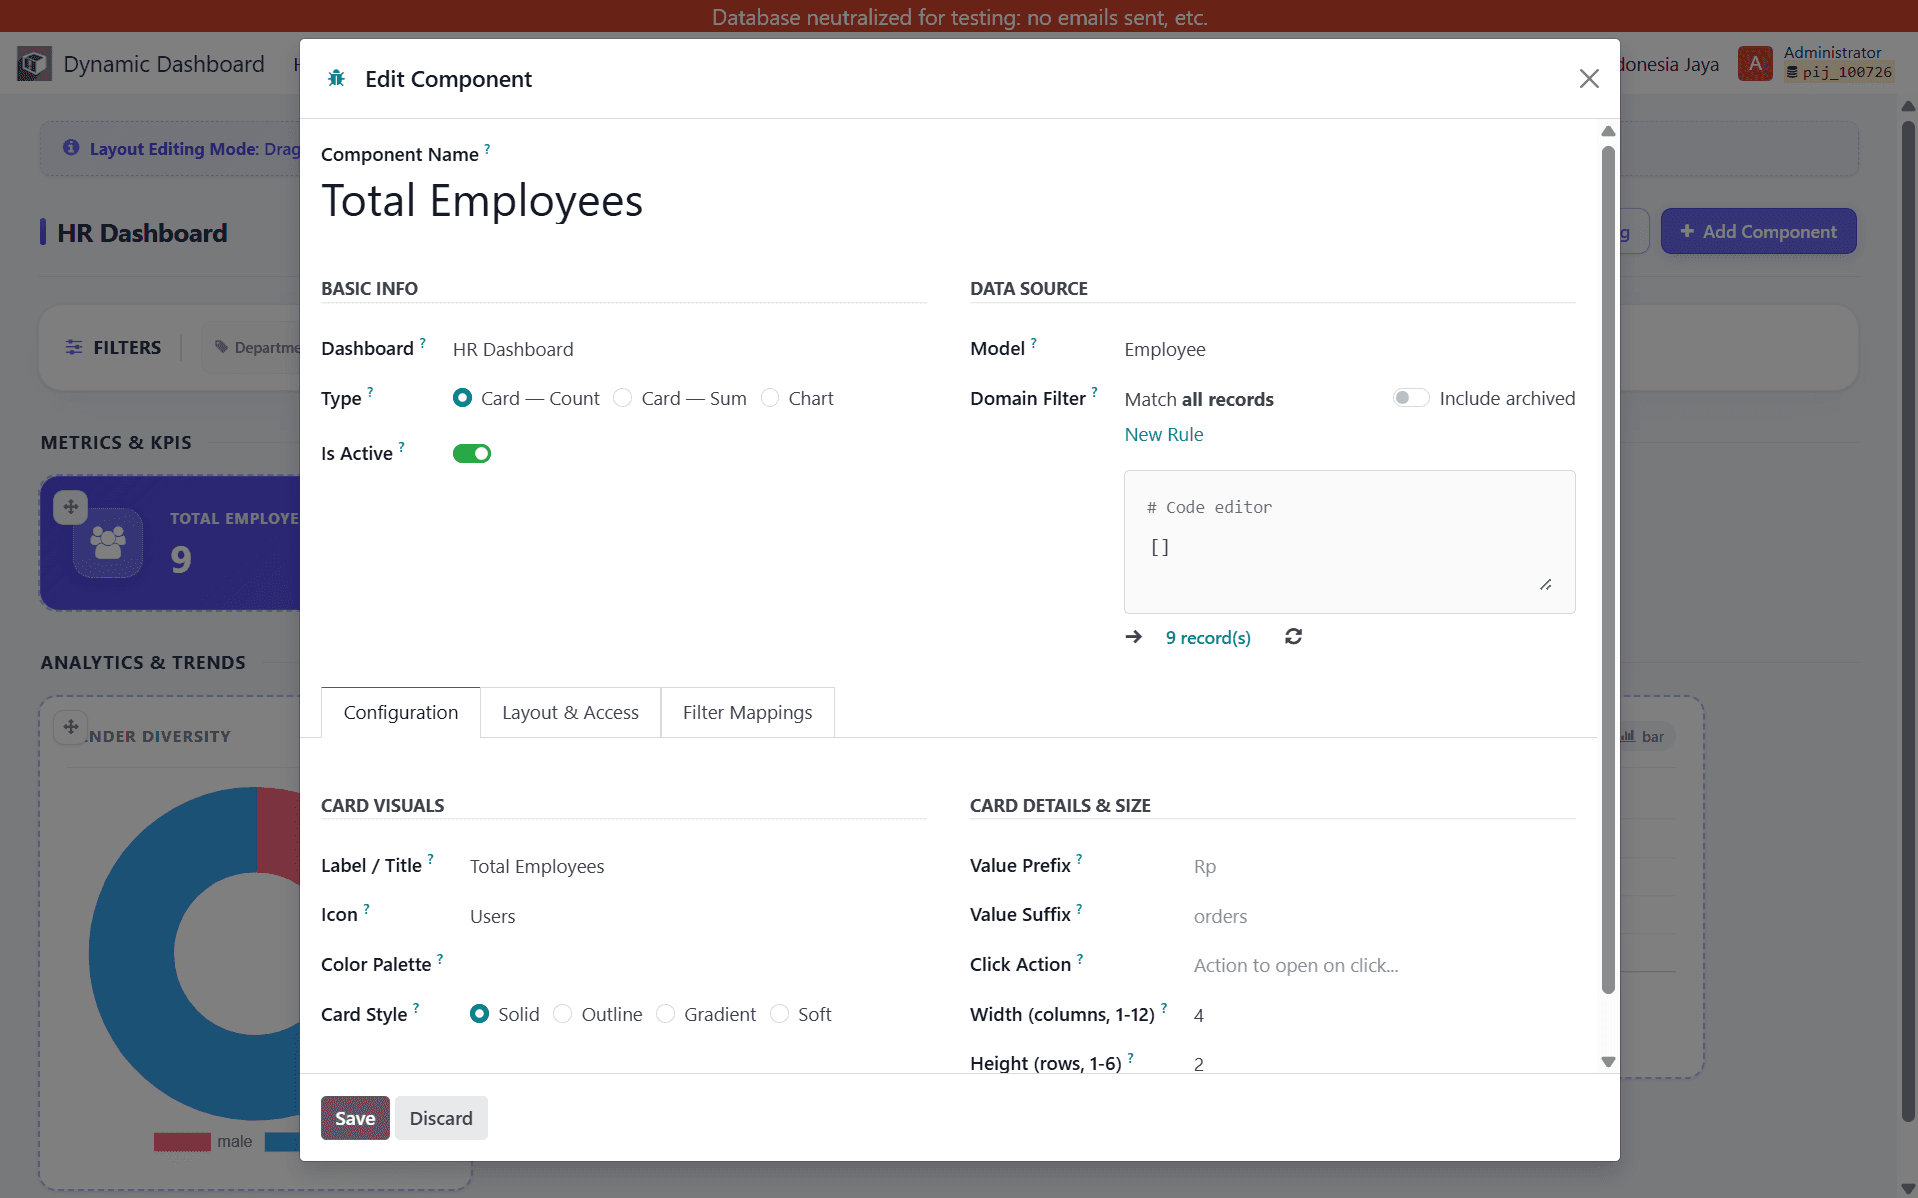Choose the Outline card style
Viewport: 1918px width, 1198px height.
[563, 1014]
